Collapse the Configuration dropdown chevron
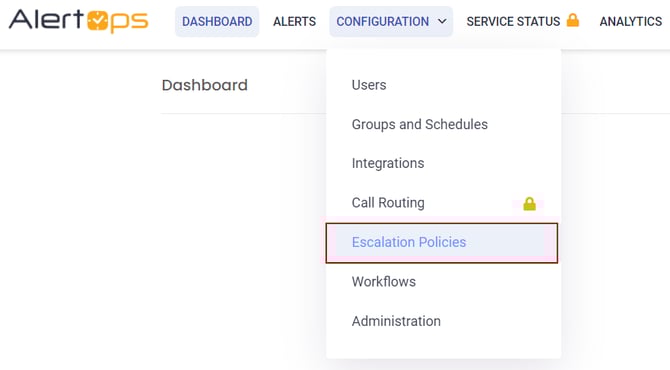The image size is (670, 370). (x=442, y=21)
